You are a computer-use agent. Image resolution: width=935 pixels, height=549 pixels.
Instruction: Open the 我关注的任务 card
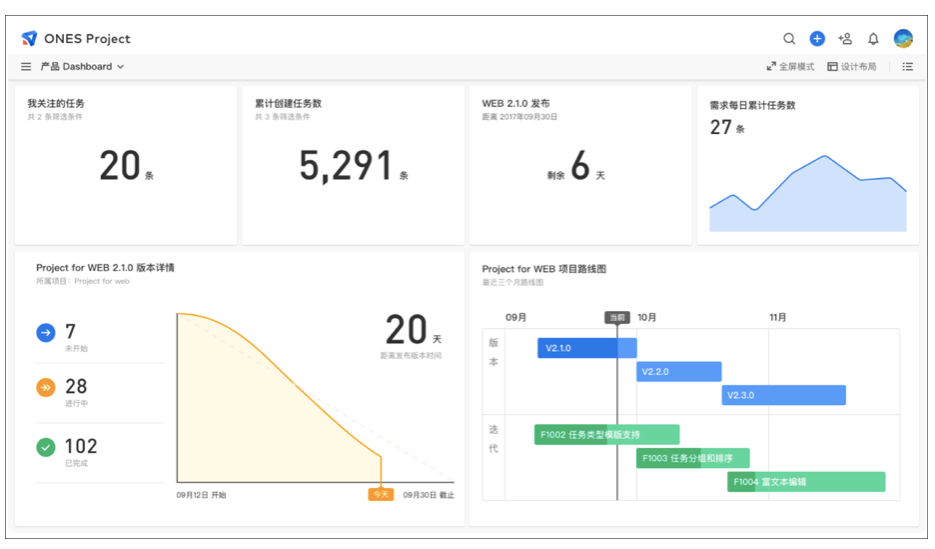pos(126,165)
